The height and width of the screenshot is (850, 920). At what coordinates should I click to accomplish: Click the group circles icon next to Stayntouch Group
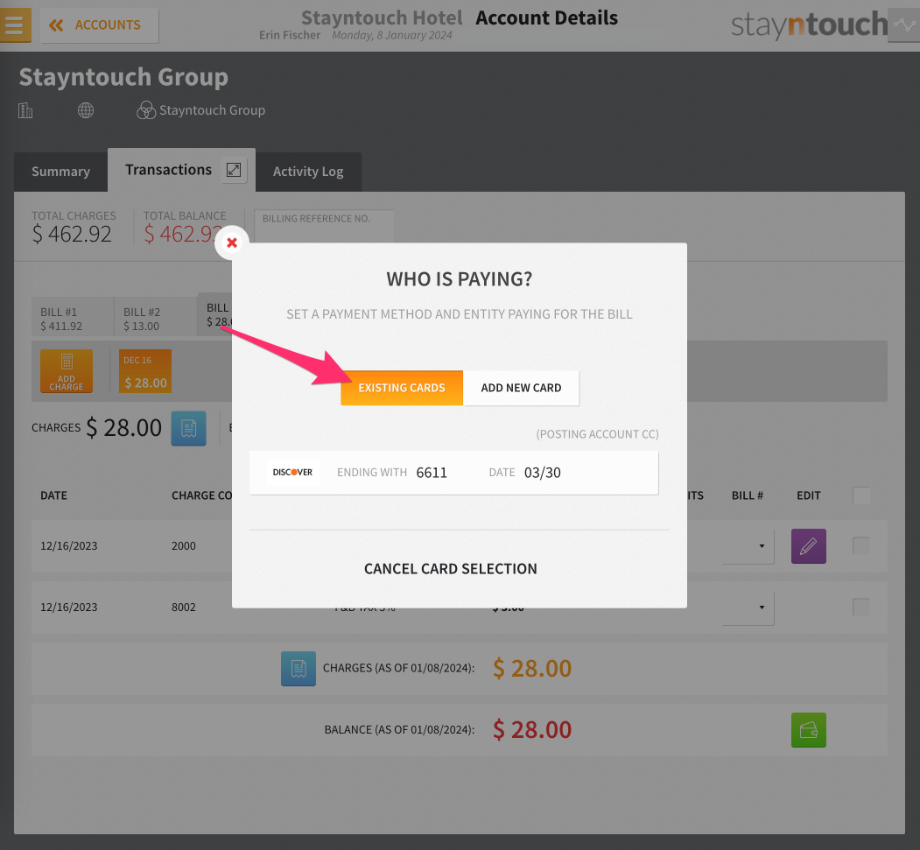[146, 110]
